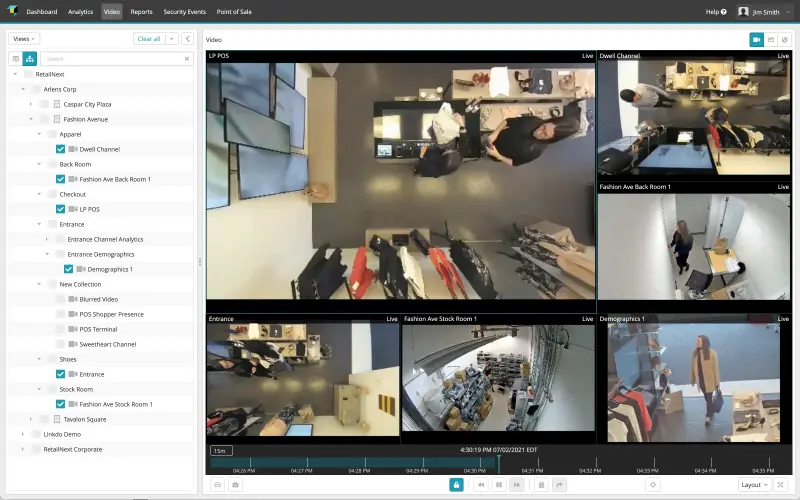Switch to hierarchy tree view icon
This screenshot has height=500, width=800.
coord(30,59)
